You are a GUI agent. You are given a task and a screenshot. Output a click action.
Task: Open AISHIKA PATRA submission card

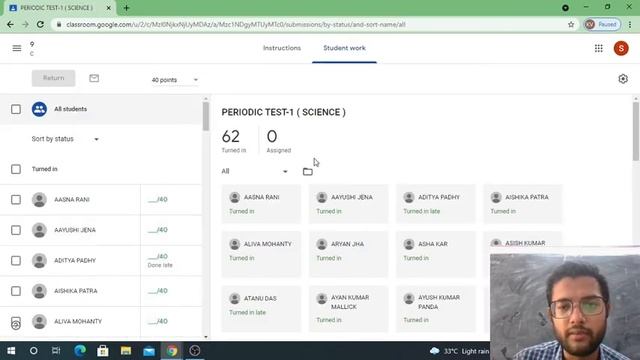point(522,204)
